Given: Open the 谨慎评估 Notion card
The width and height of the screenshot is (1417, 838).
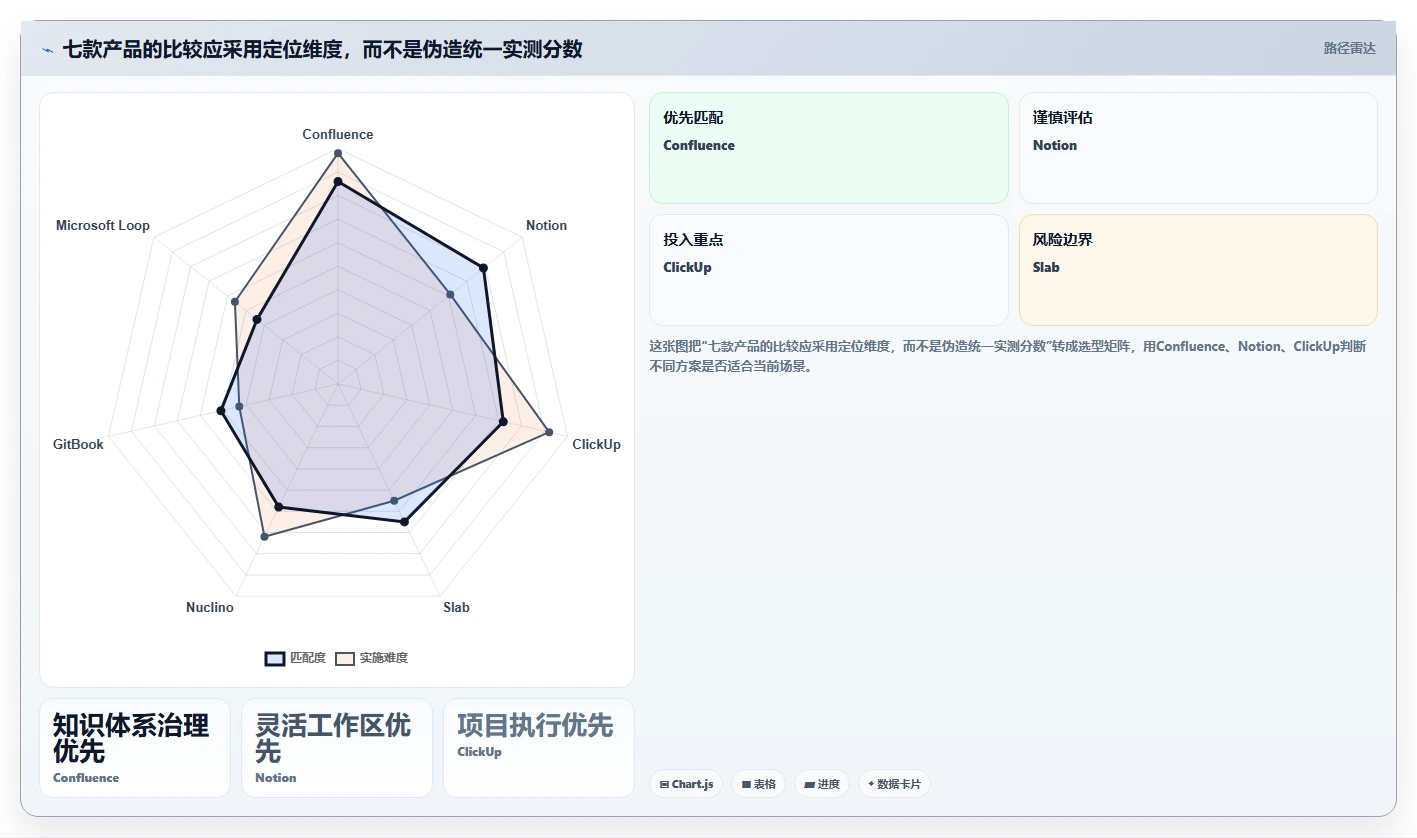Looking at the screenshot, I should point(1198,148).
